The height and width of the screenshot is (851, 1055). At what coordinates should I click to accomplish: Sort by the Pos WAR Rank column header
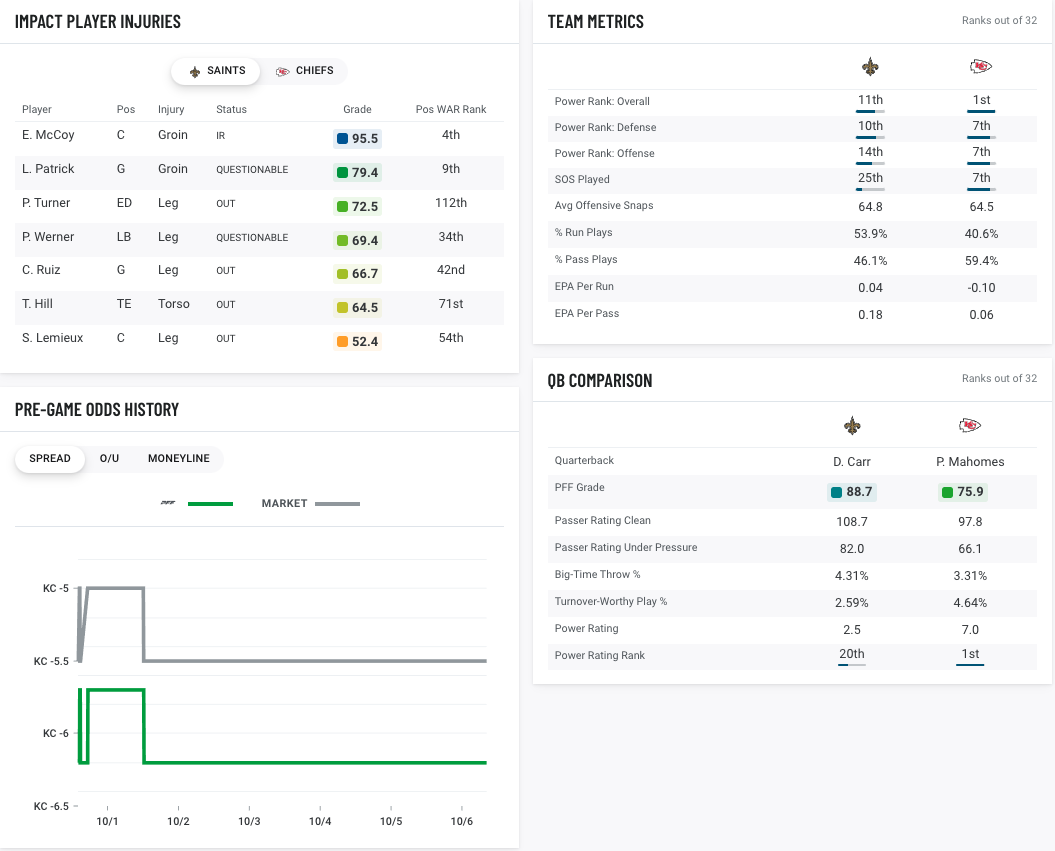[451, 109]
